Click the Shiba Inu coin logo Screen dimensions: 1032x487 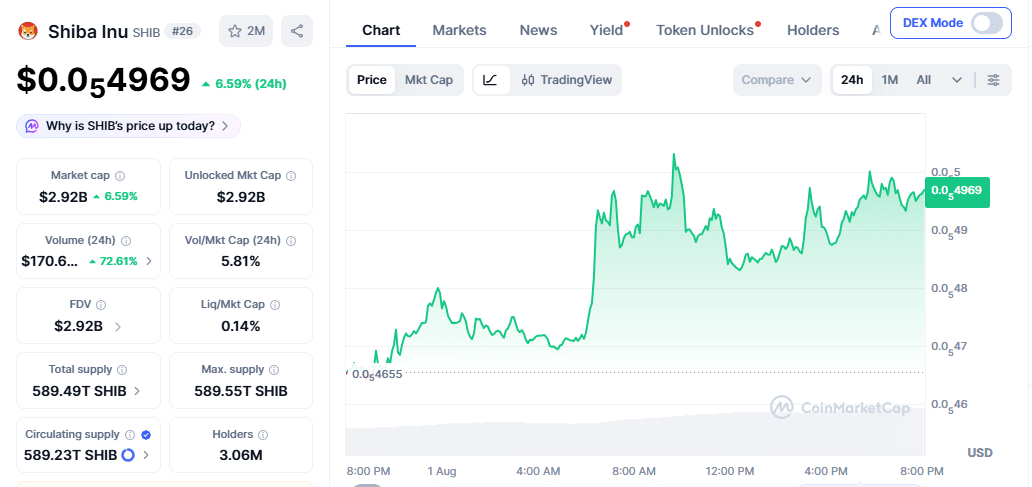(28, 31)
